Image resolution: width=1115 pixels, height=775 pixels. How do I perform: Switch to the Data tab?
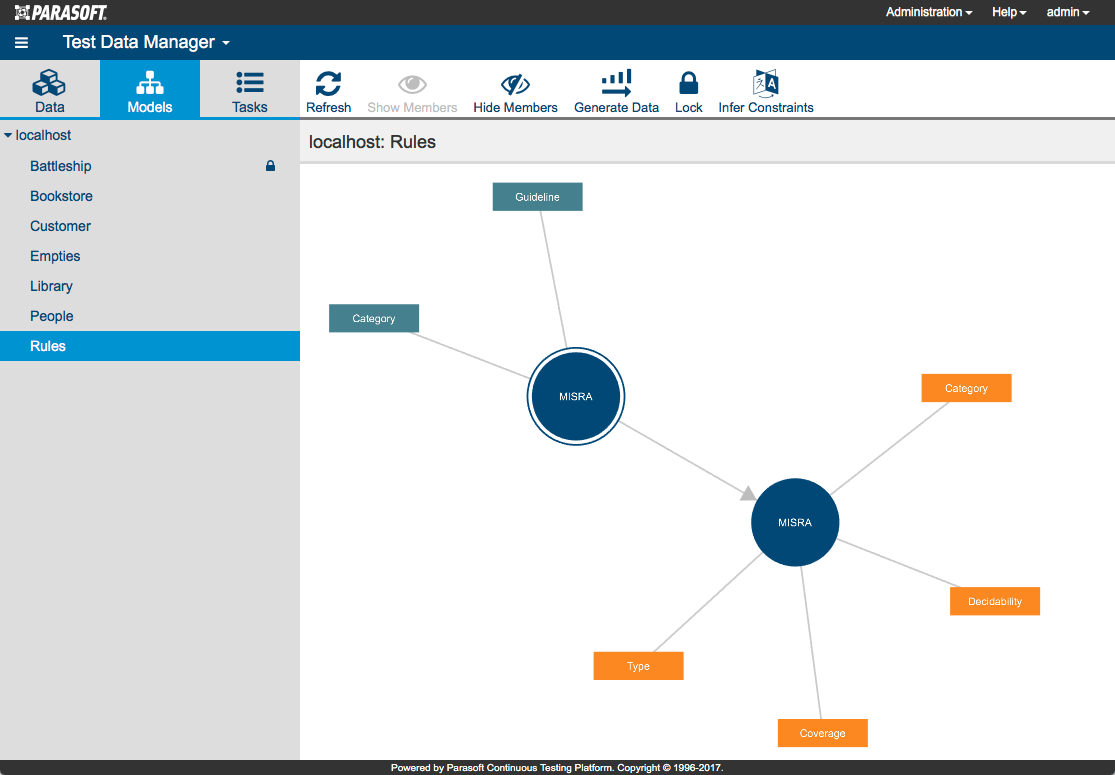tap(50, 90)
